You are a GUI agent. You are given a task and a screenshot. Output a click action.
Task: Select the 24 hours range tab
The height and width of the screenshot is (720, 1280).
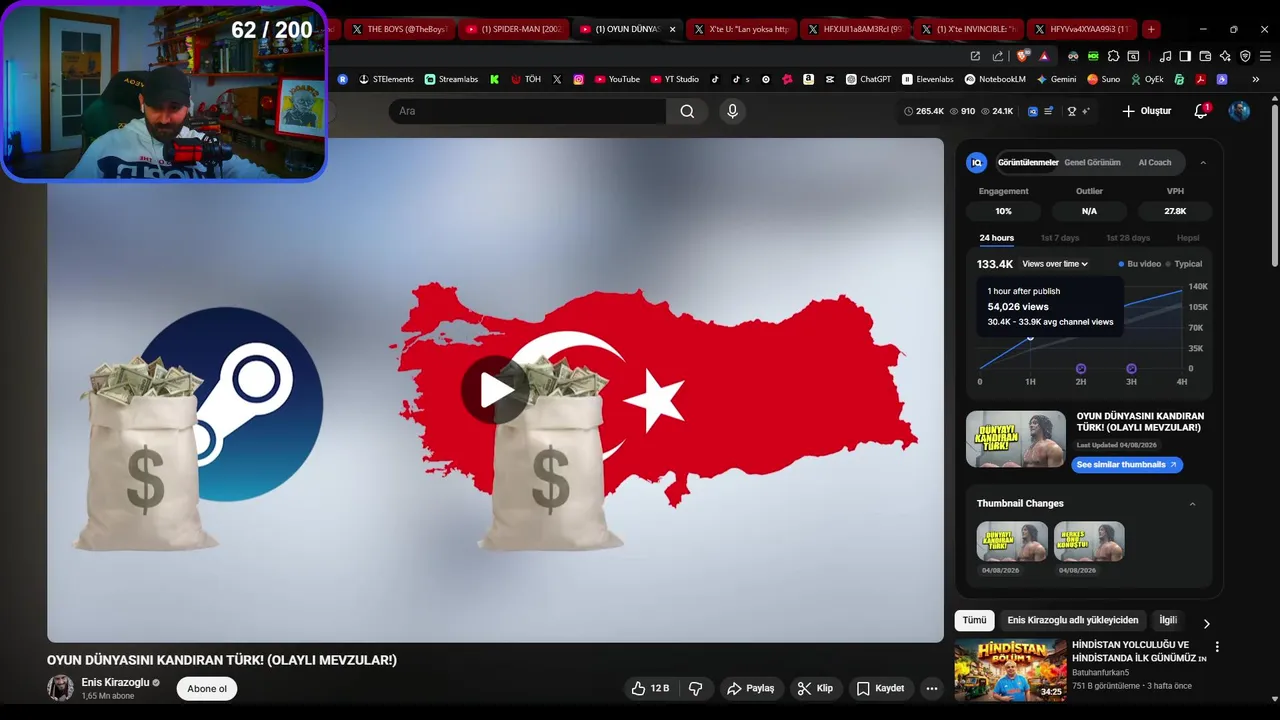point(996,238)
